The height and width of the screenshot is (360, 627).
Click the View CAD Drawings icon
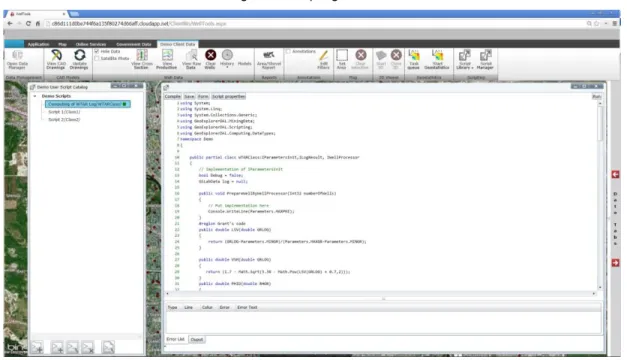(56, 59)
